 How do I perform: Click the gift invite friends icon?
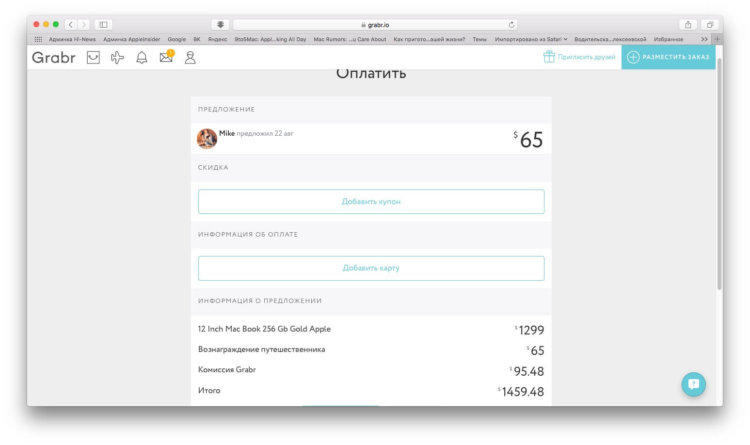click(x=549, y=57)
